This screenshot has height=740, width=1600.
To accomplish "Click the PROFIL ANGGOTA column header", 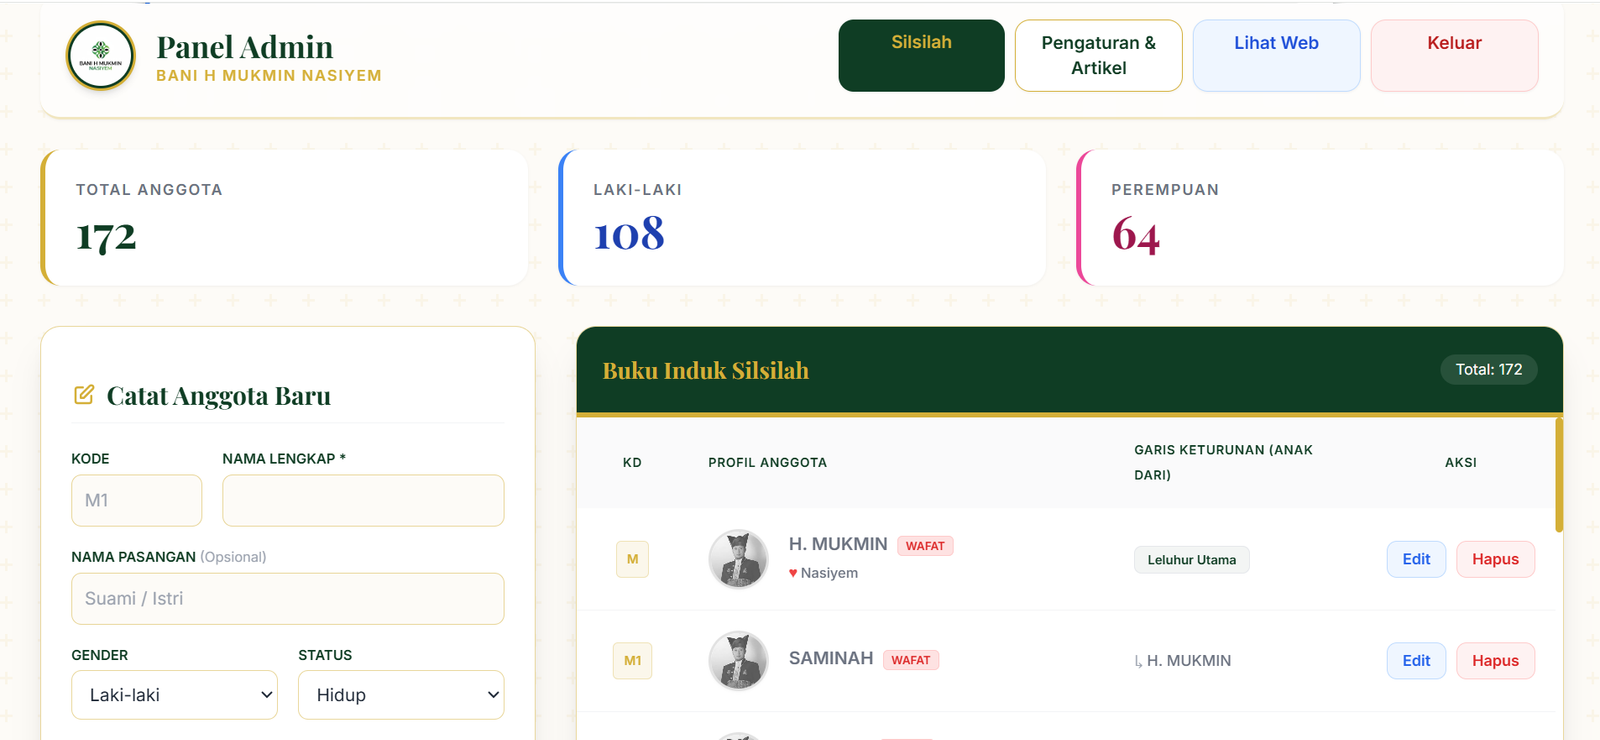I will click(767, 463).
